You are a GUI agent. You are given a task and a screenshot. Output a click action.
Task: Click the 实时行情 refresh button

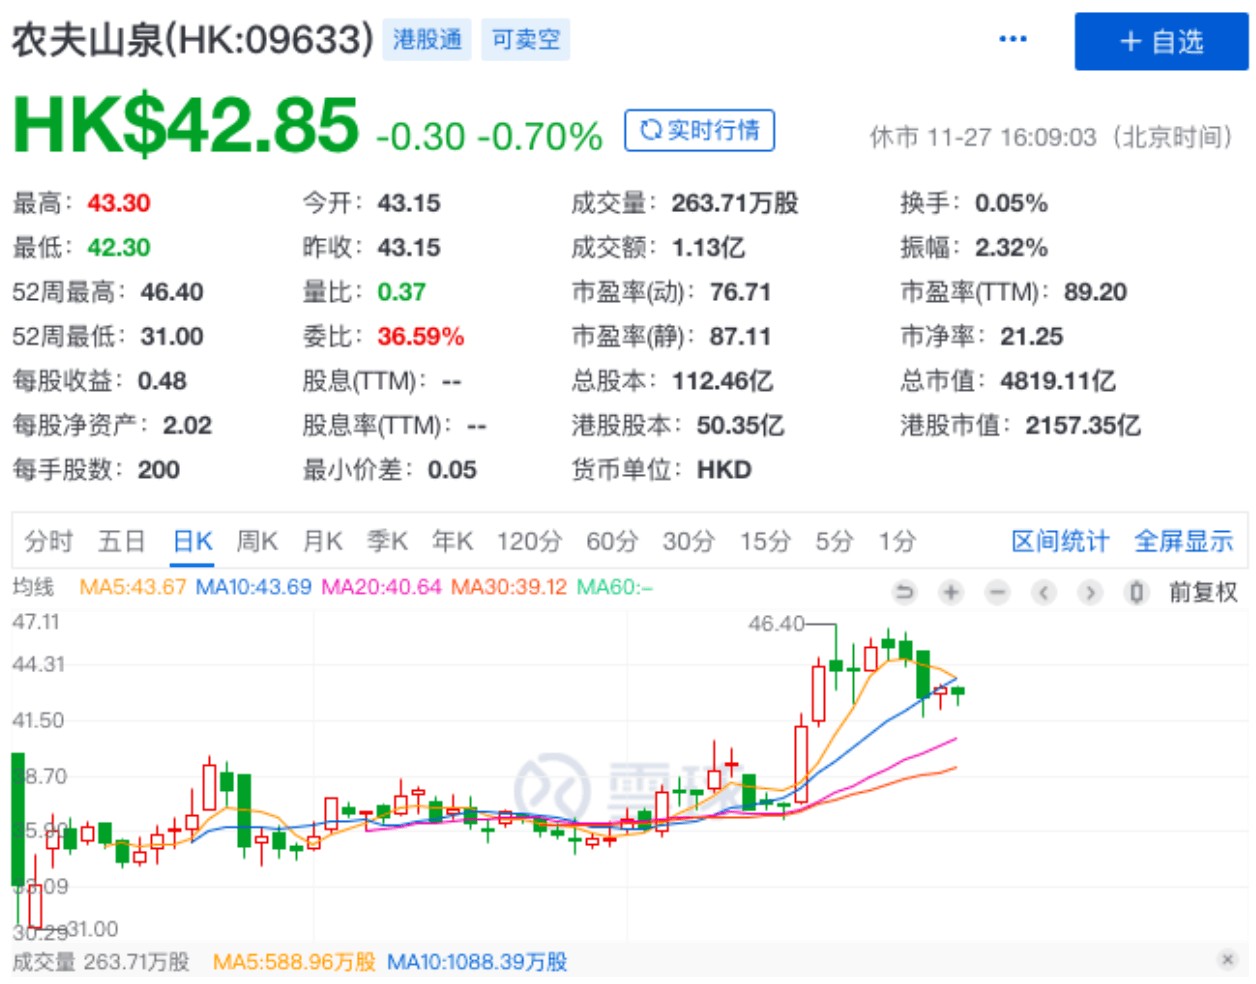(700, 130)
